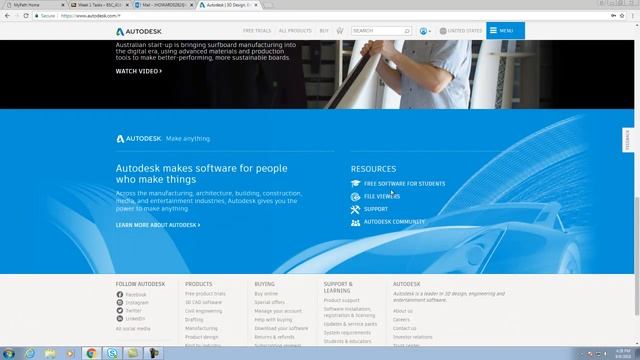Reload the page with refresh icon
The image size is (640, 360).
pyautogui.click(x=26, y=16)
